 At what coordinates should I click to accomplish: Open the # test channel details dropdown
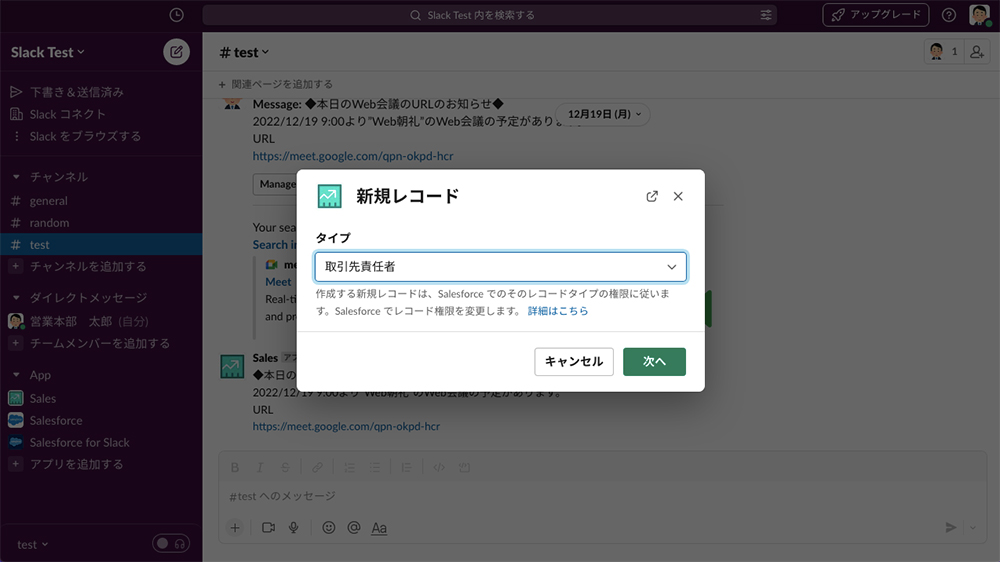(244, 52)
